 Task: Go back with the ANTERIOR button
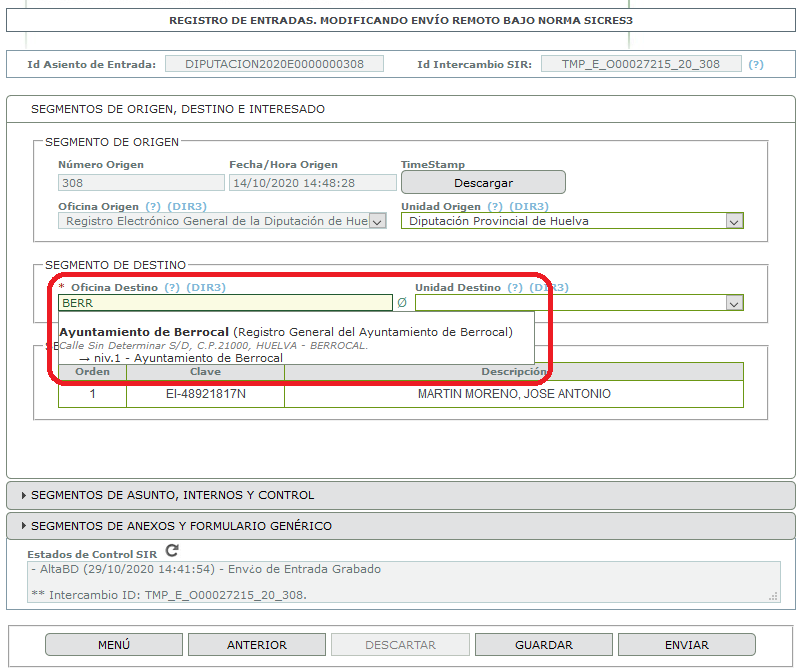(257, 645)
